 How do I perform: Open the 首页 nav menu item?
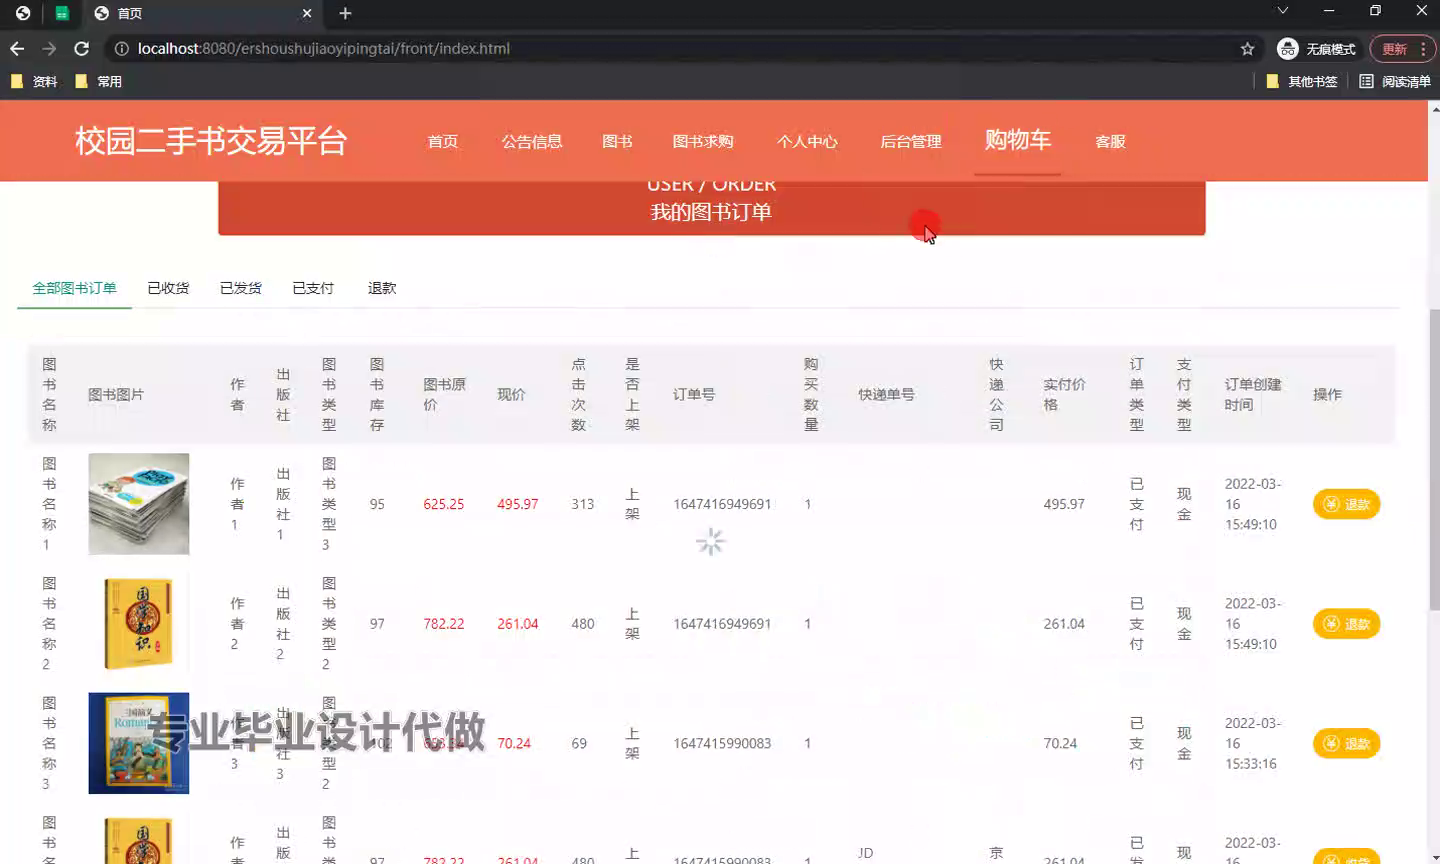(x=443, y=141)
